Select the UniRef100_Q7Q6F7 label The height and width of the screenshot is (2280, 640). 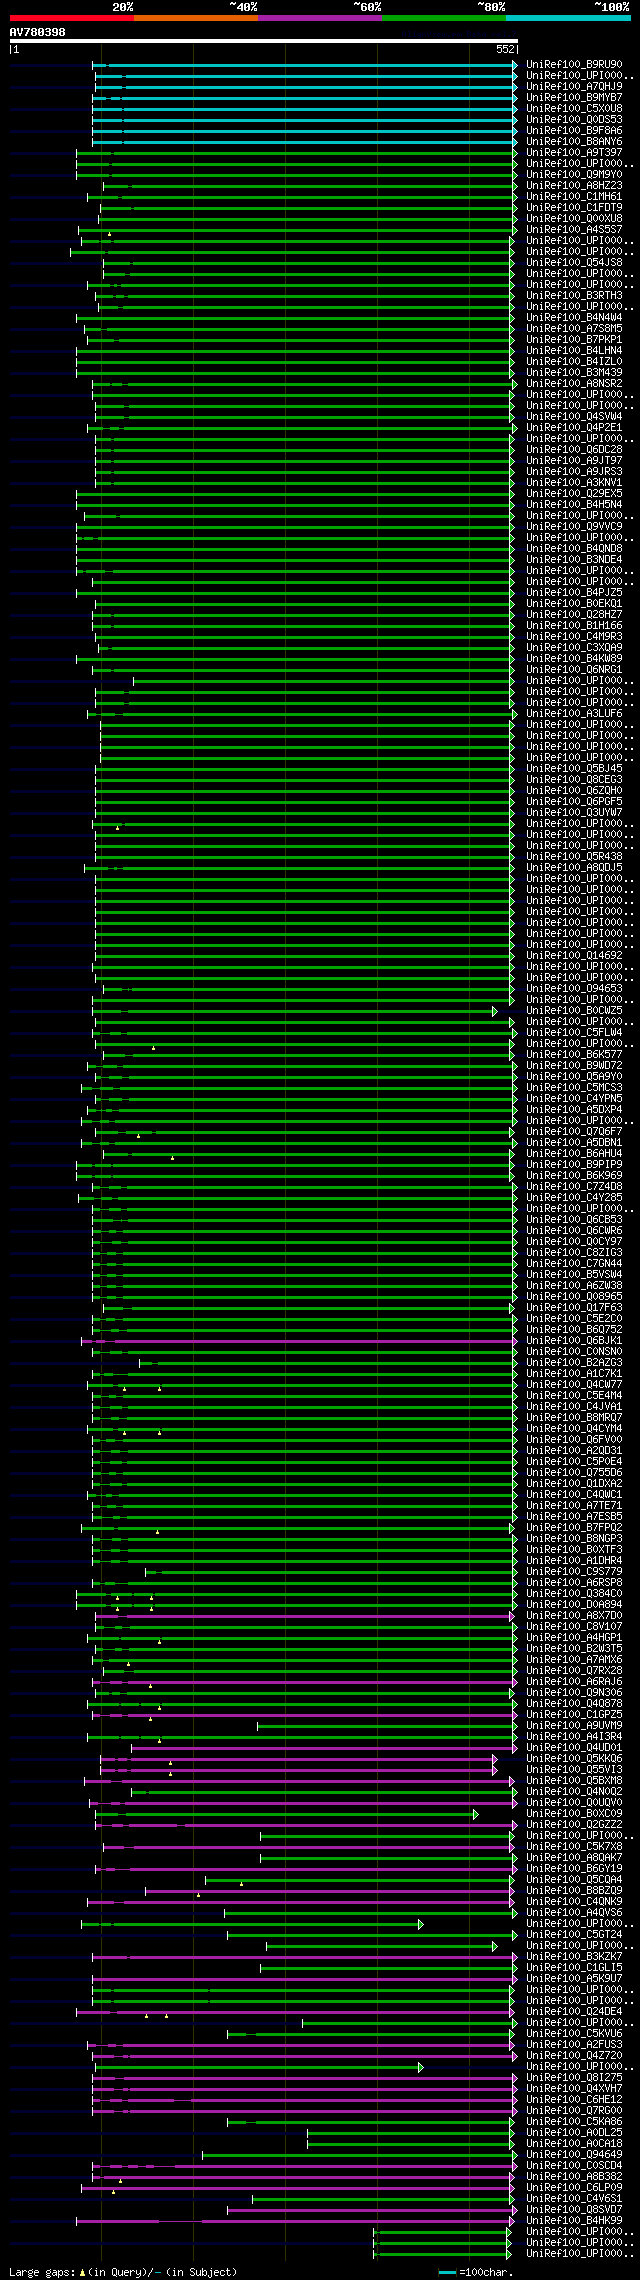(574, 1132)
